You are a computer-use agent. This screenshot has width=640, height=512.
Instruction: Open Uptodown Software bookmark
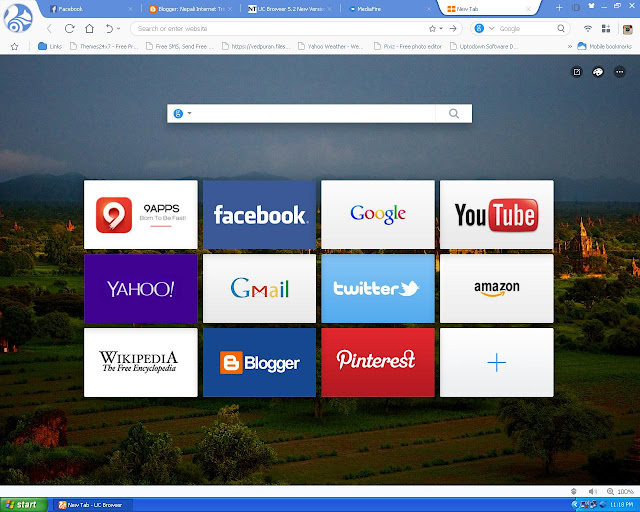(484, 47)
